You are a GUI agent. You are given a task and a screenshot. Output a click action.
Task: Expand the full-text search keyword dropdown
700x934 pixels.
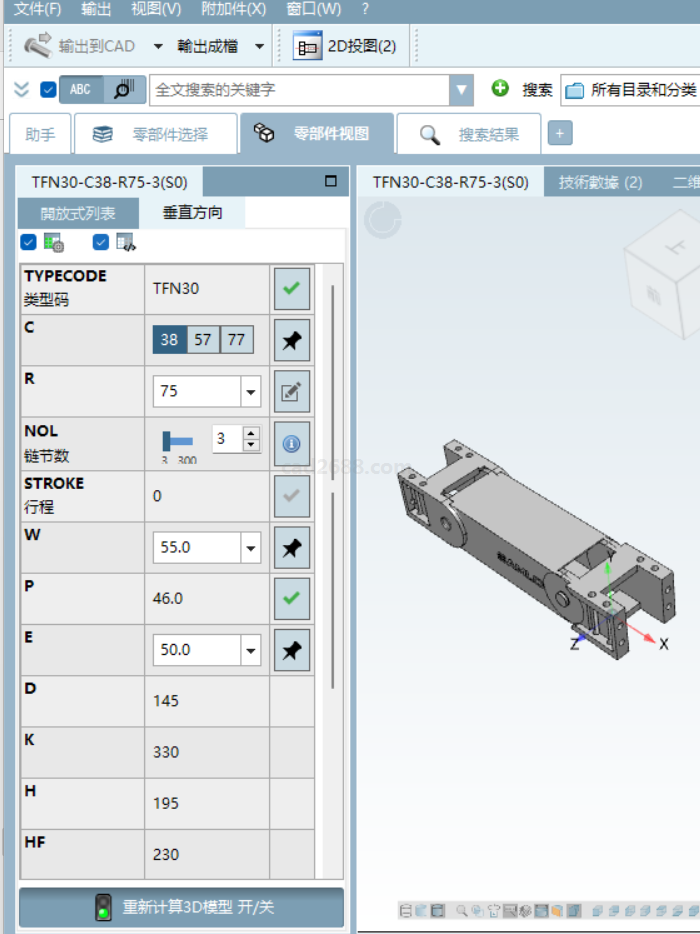click(461, 89)
